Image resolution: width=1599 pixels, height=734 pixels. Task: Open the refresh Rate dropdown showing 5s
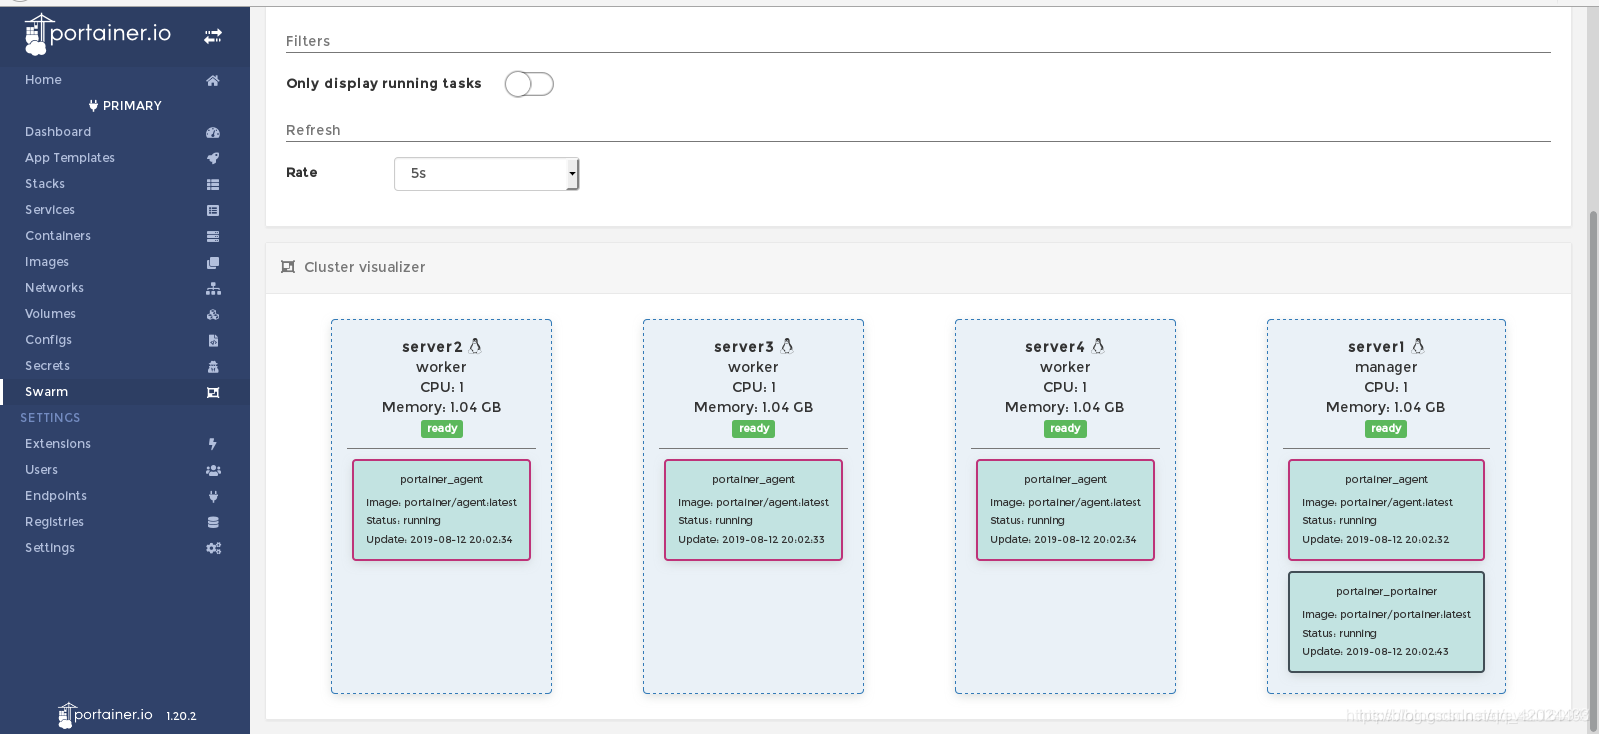point(486,173)
